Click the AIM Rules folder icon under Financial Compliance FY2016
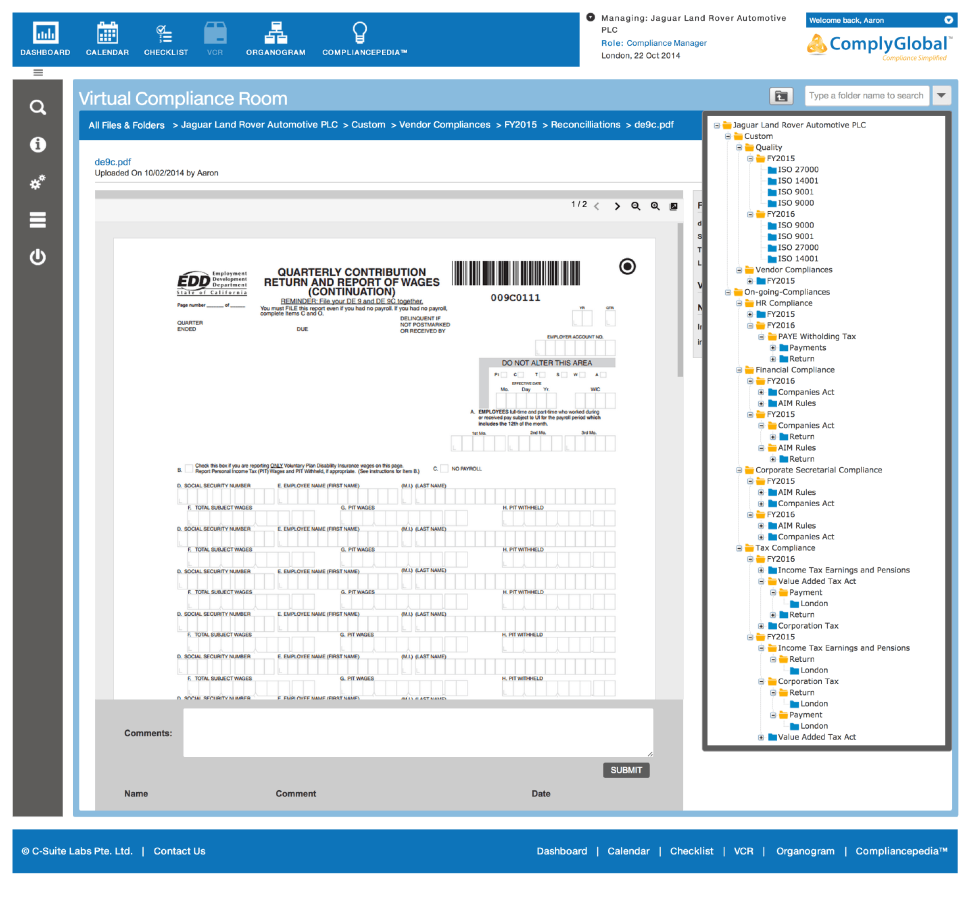Viewport: 960px width, 898px height. 772,403
